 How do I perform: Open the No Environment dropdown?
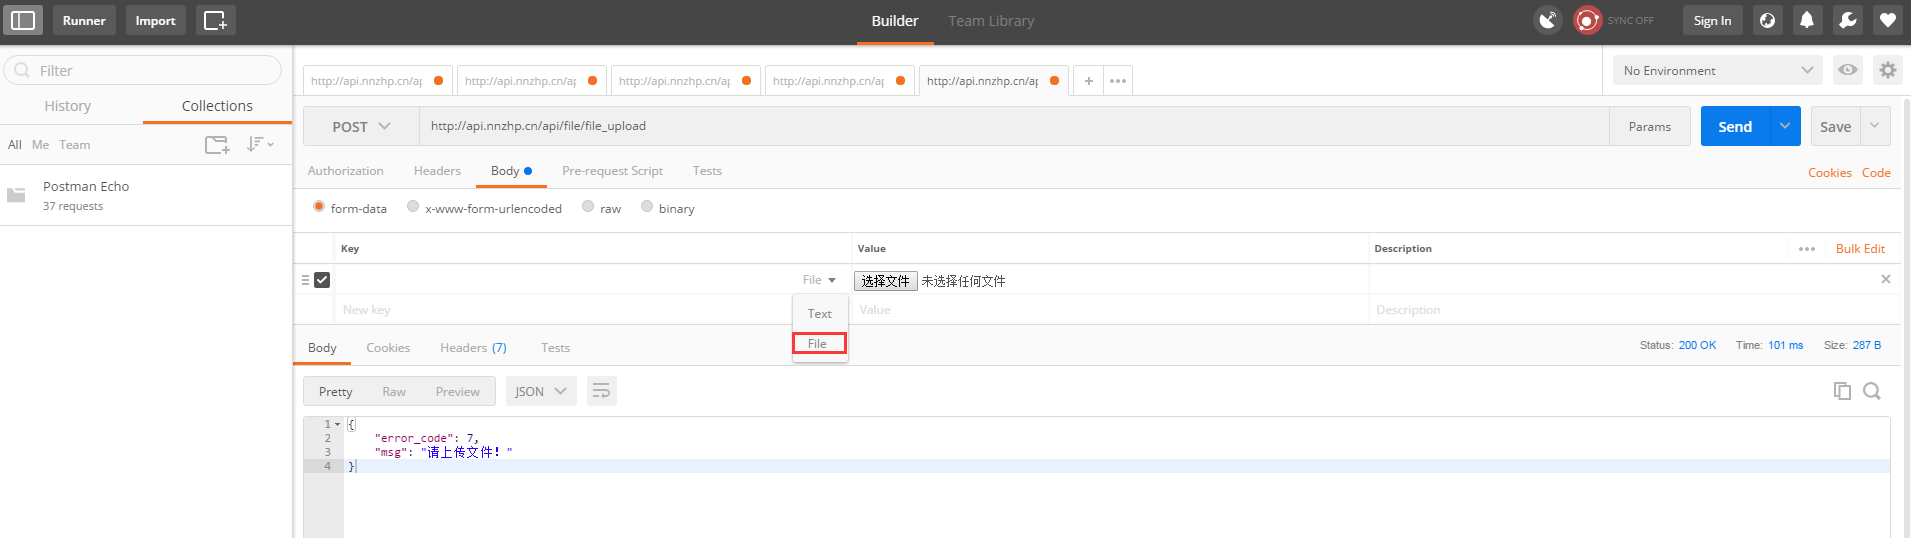[1718, 70]
